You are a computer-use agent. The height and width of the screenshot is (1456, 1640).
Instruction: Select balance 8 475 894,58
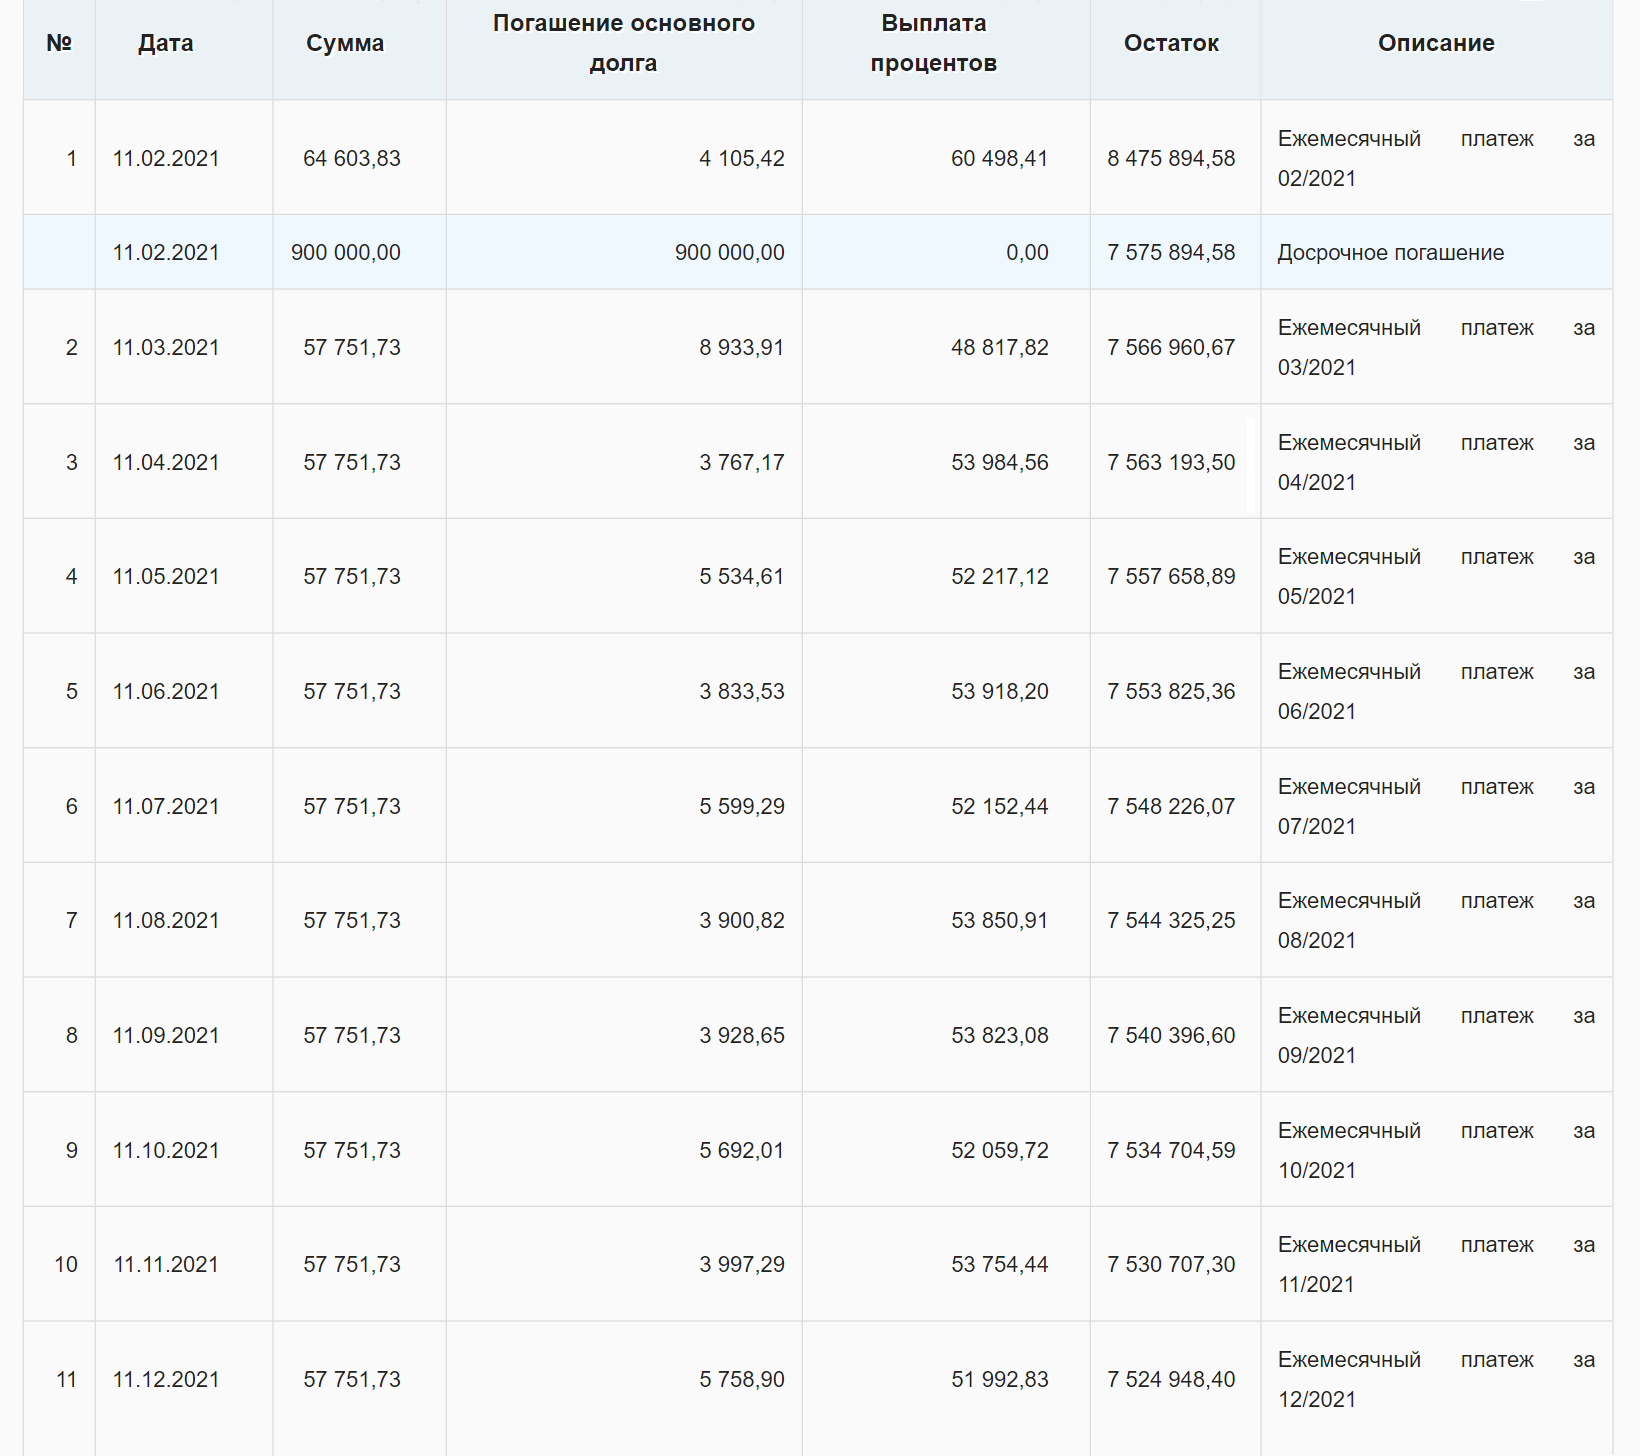[1171, 158]
